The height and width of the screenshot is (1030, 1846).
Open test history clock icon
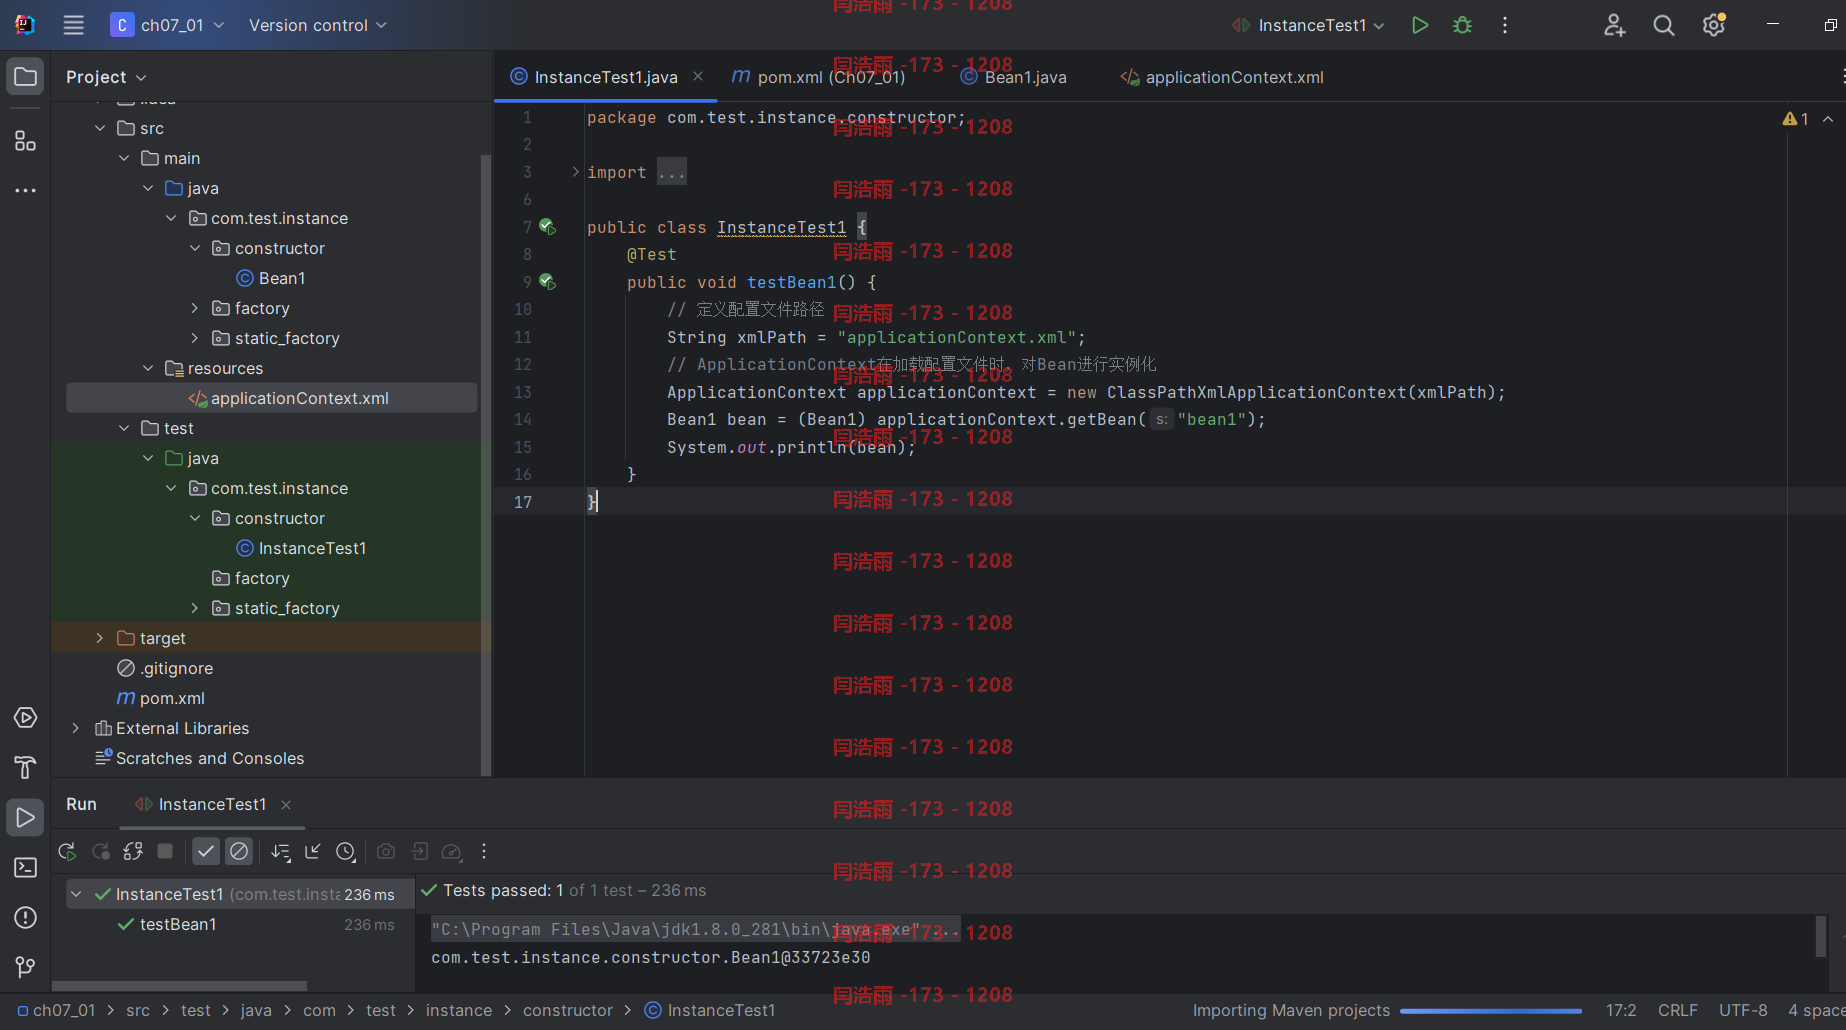345,851
